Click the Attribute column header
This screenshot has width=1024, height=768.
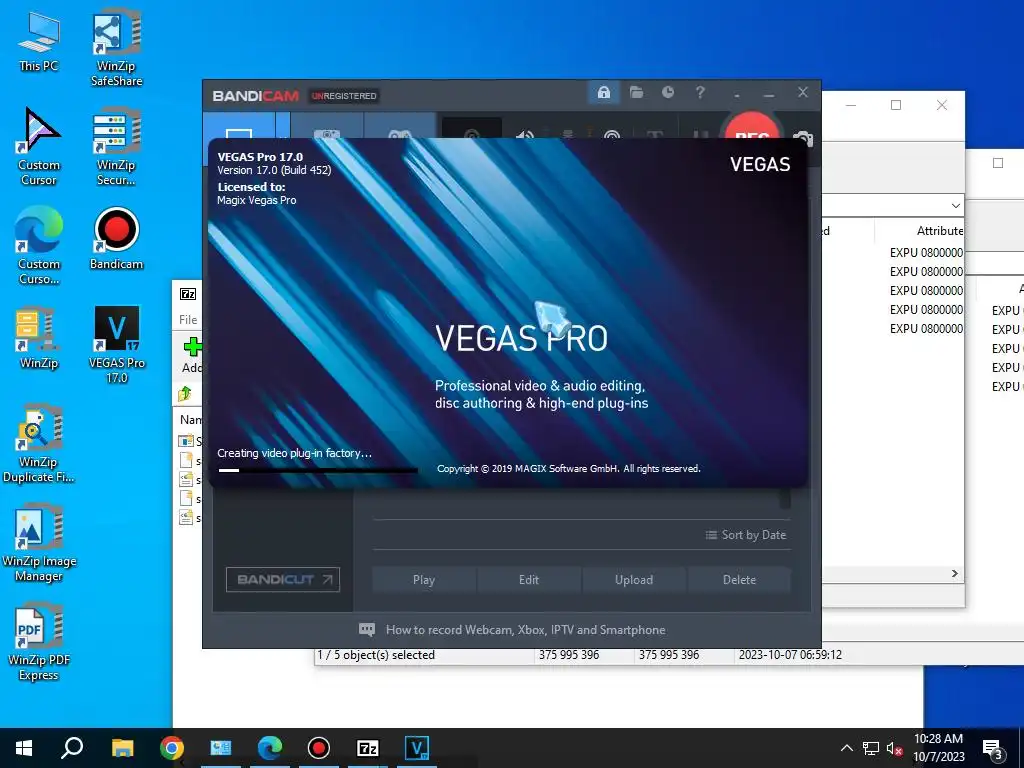pos(939,231)
